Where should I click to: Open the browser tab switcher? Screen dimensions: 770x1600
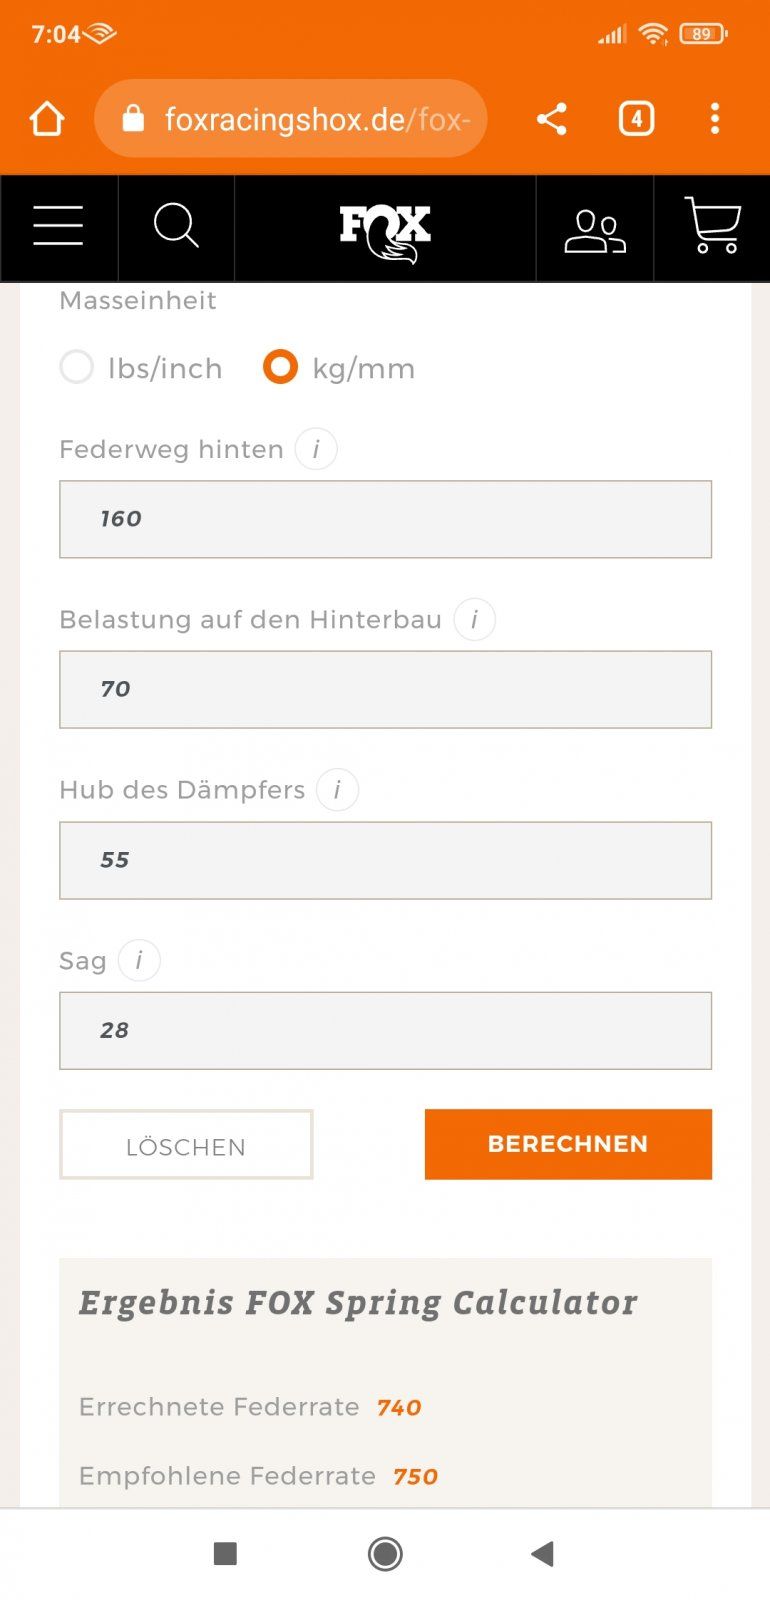point(636,119)
